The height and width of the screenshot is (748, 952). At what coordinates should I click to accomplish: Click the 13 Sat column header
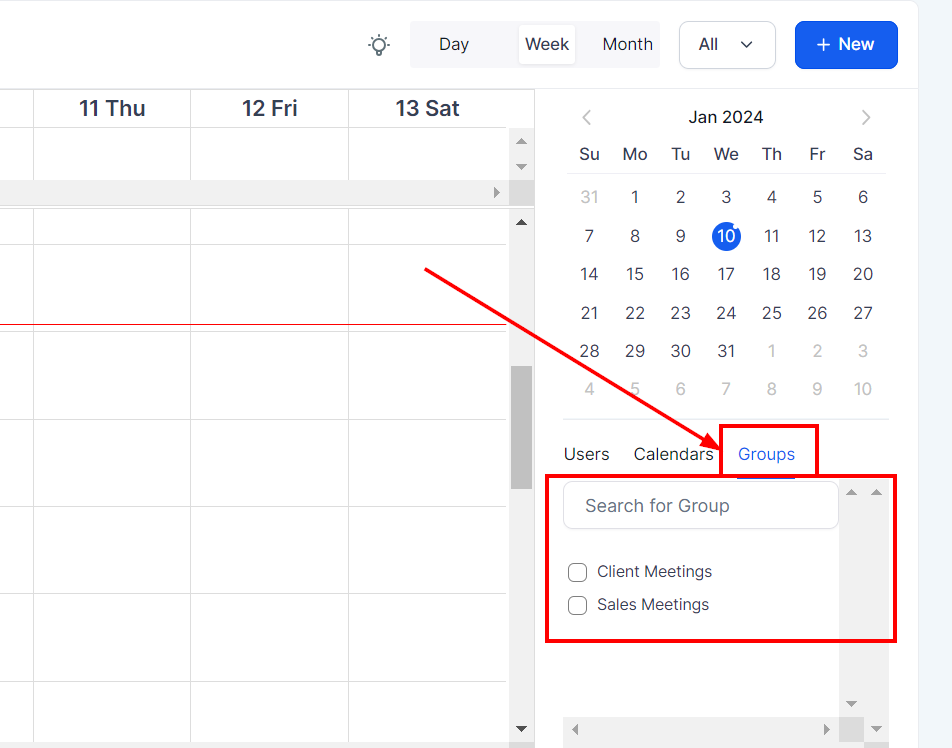pos(427,109)
